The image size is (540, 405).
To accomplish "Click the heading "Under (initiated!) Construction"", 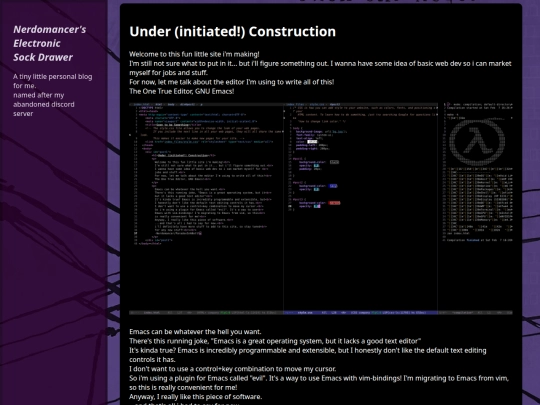I will tap(232, 31).
